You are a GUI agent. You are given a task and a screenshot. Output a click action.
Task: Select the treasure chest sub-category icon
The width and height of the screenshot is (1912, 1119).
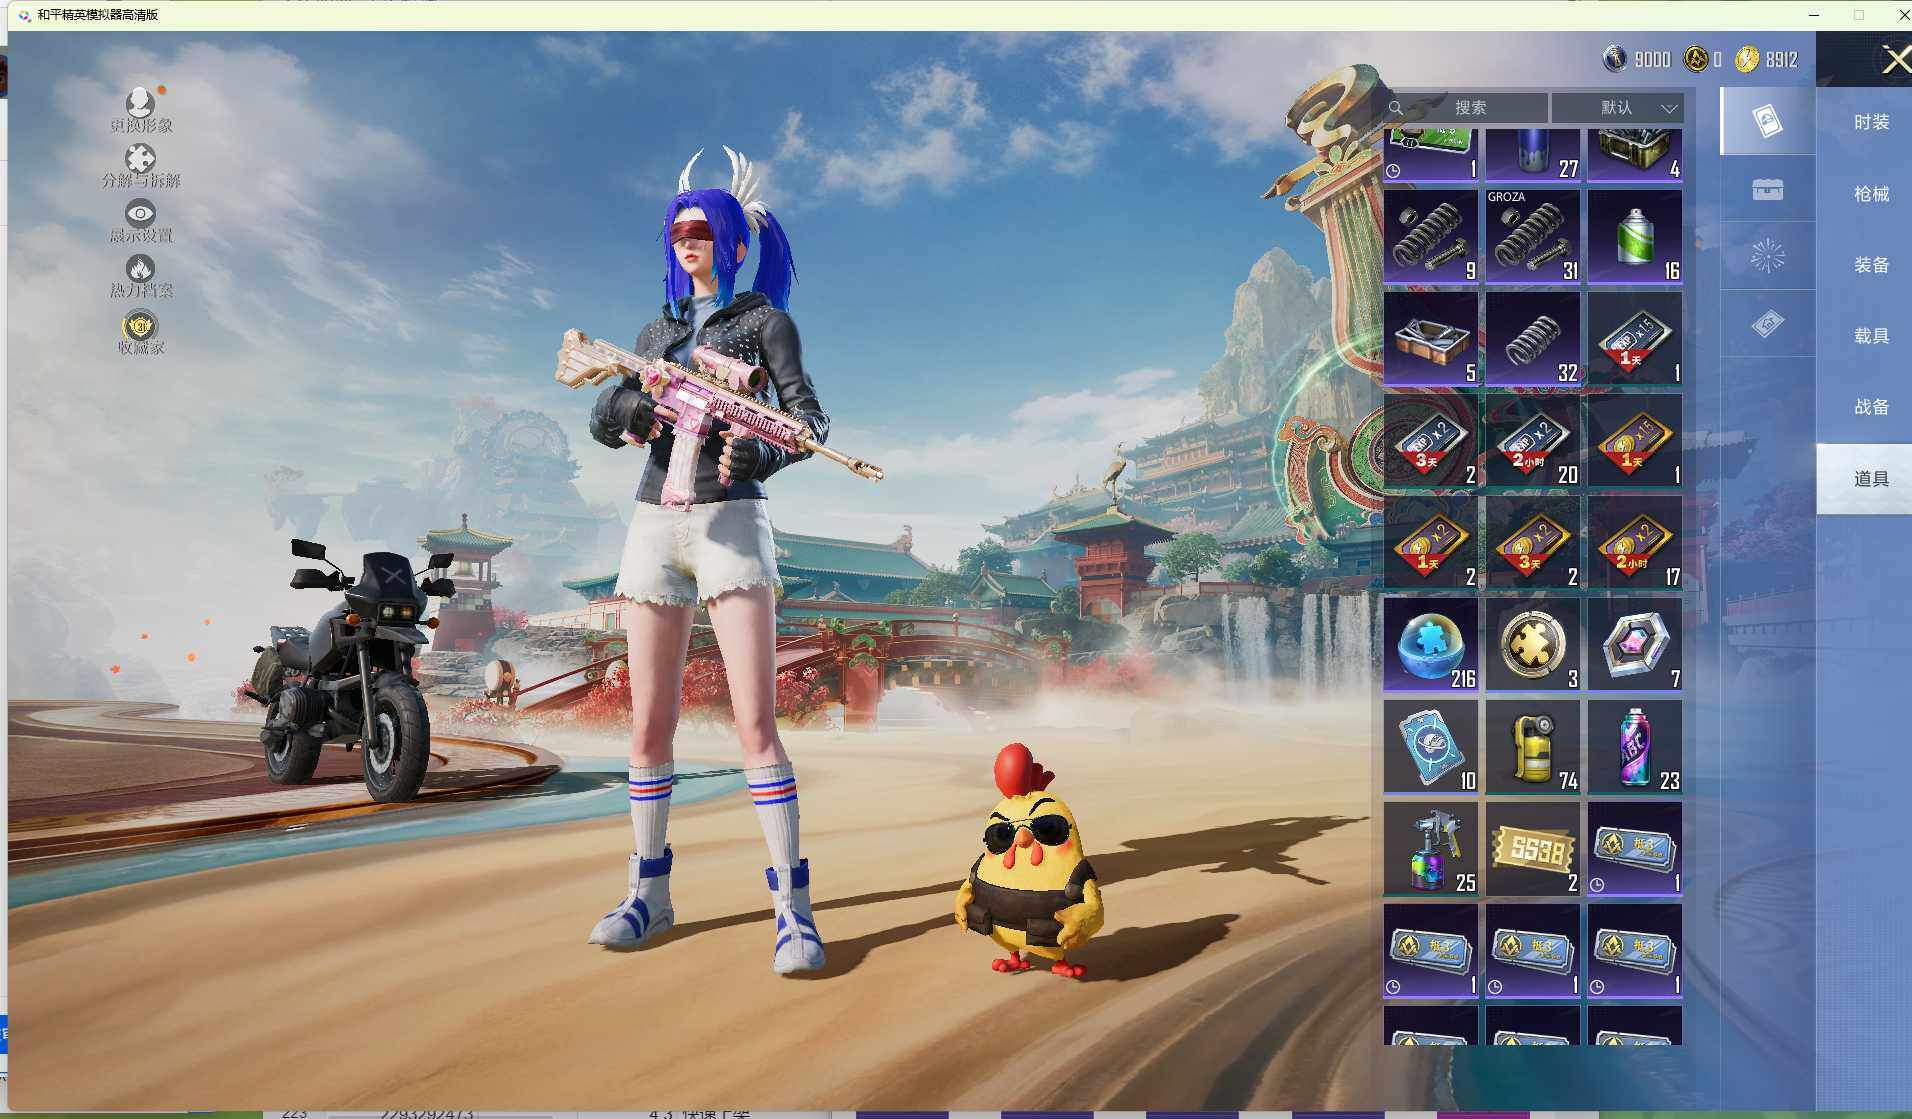click(x=1767, y=189)
